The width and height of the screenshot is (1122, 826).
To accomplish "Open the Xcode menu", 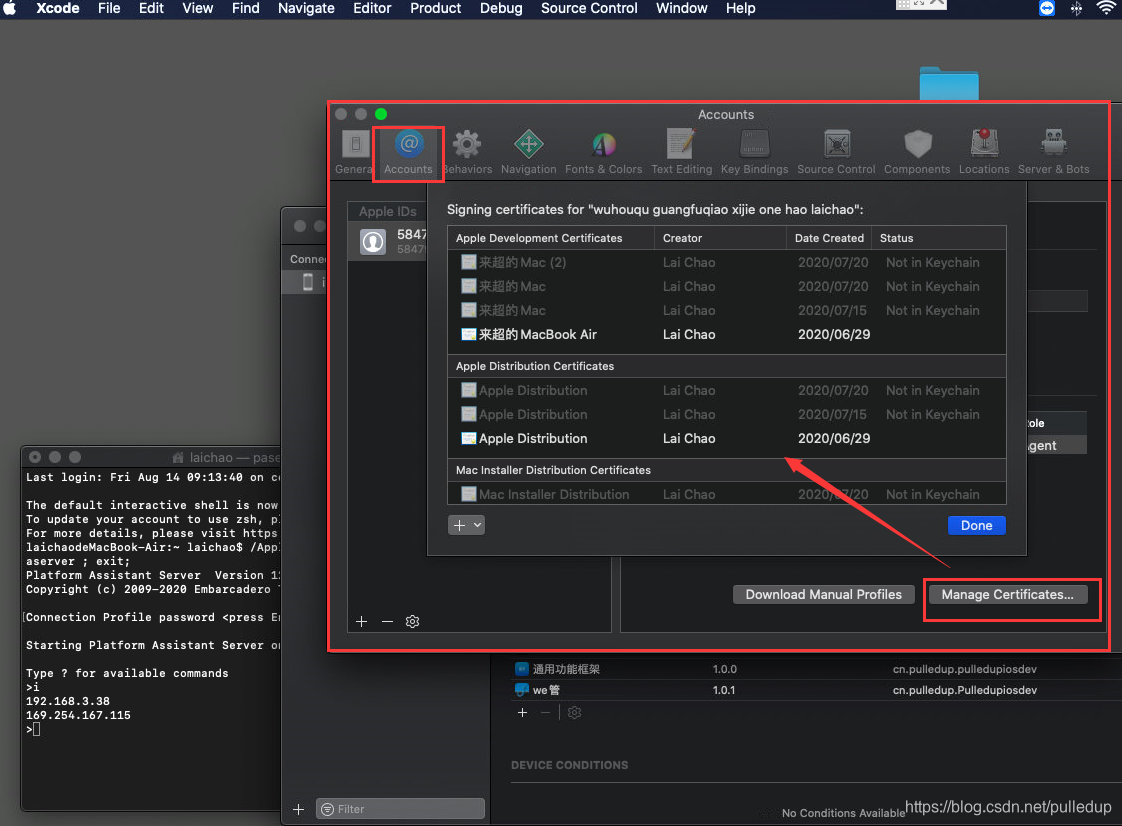I will click(57, 9).
